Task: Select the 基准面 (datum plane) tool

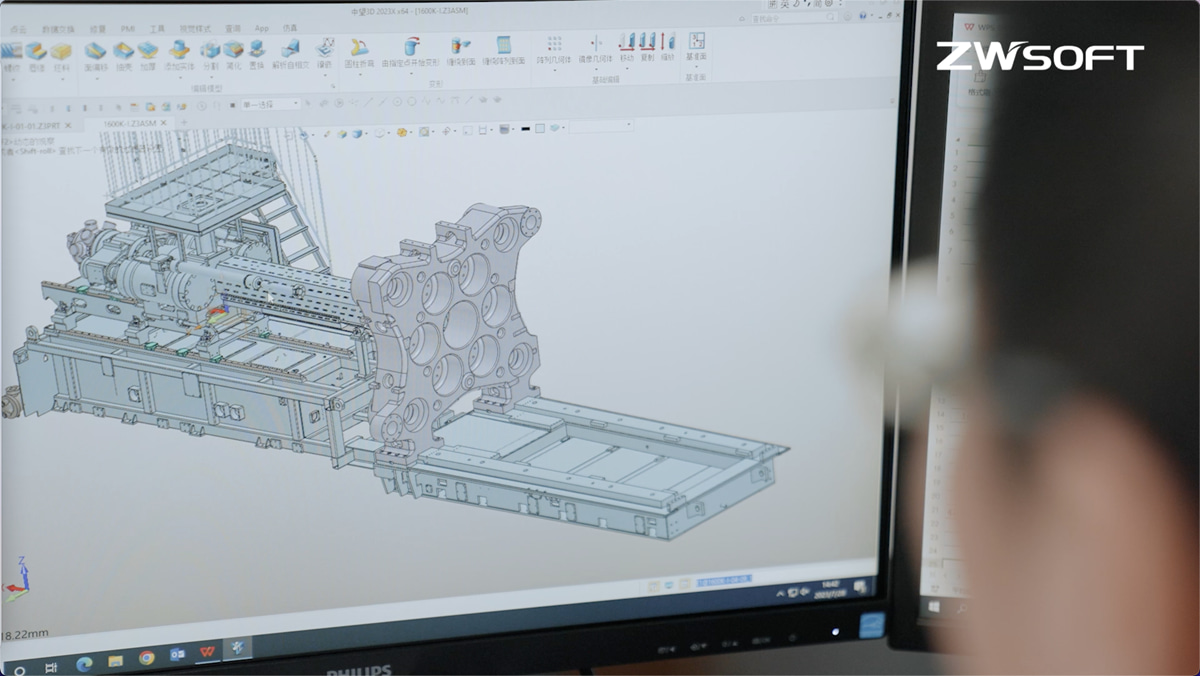Action: tap(697, 46)
